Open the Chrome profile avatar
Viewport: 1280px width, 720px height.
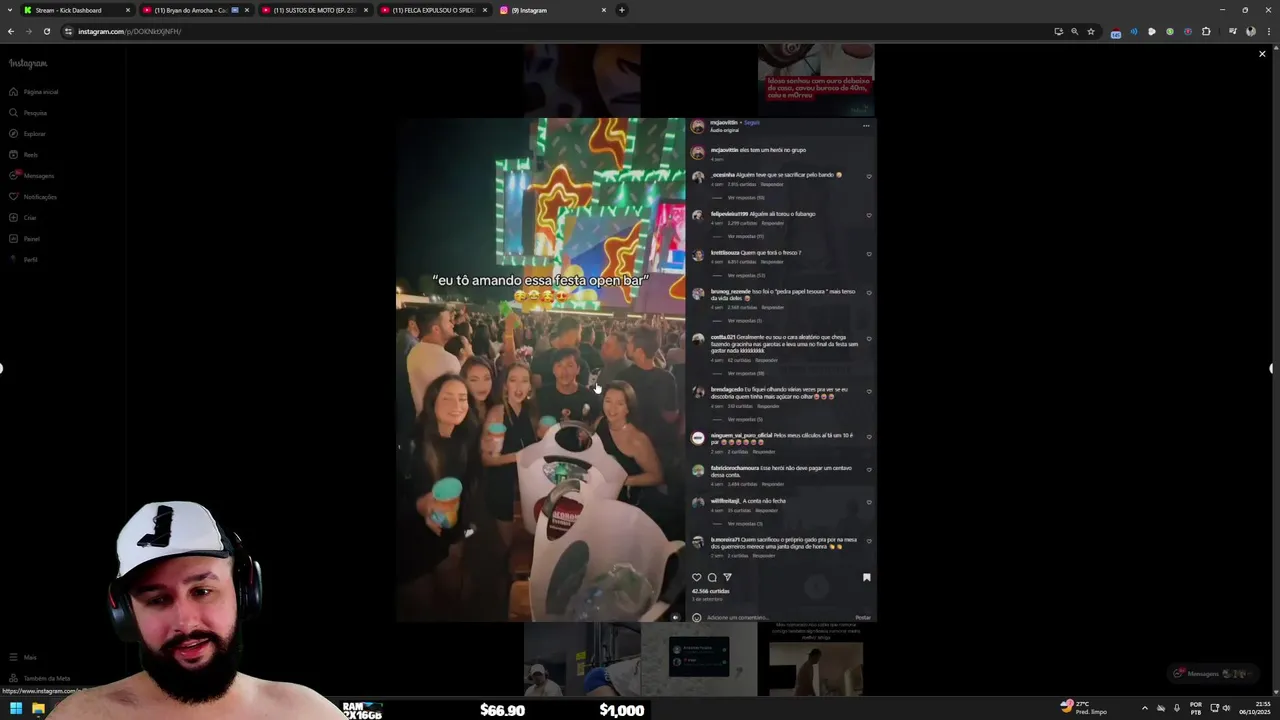click(1250, 31)
